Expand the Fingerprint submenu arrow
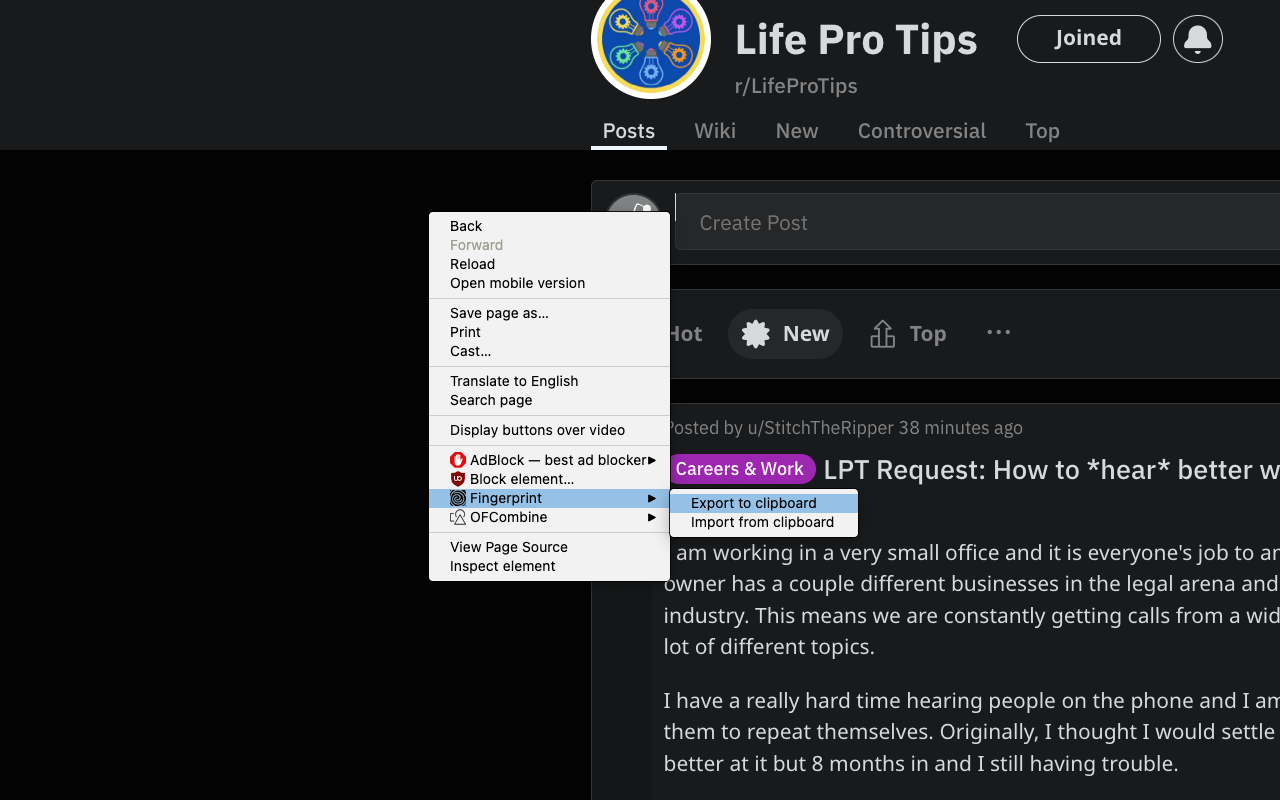The width and height of the screenshot is (1280, 800). [x=652, y=498]
